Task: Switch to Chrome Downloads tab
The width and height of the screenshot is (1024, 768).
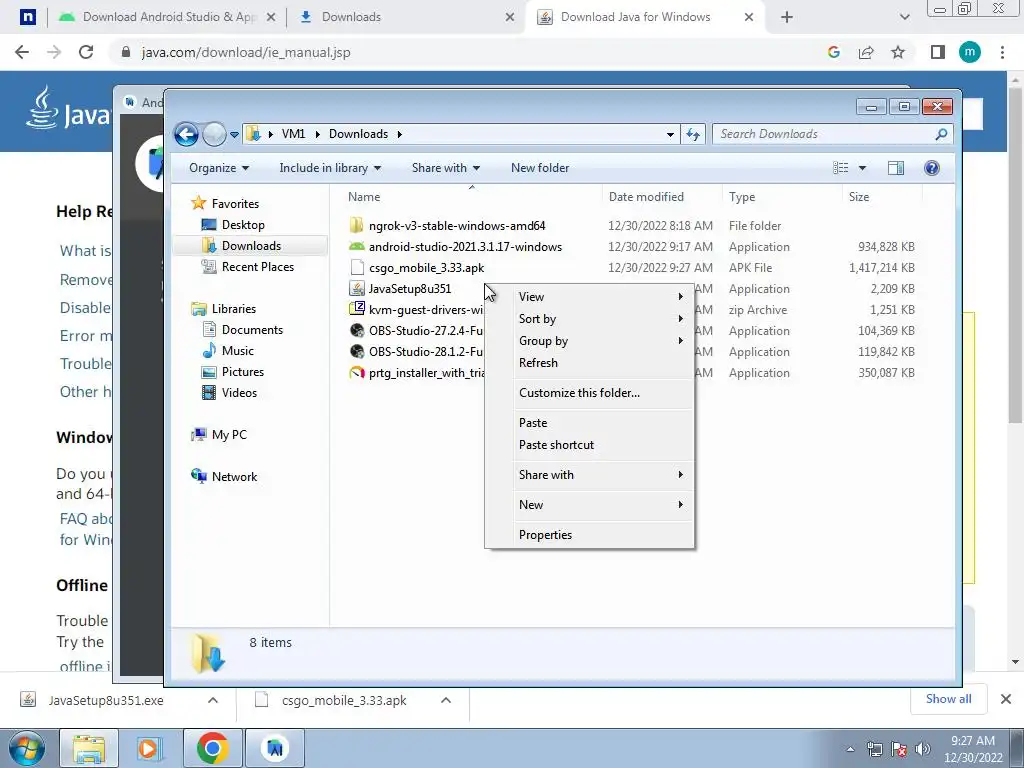Action: (405, 17)
